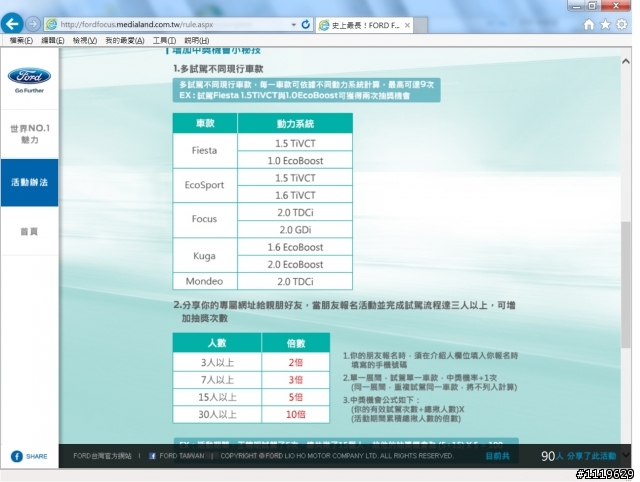Click the 車款 table header

coord(205,123)
